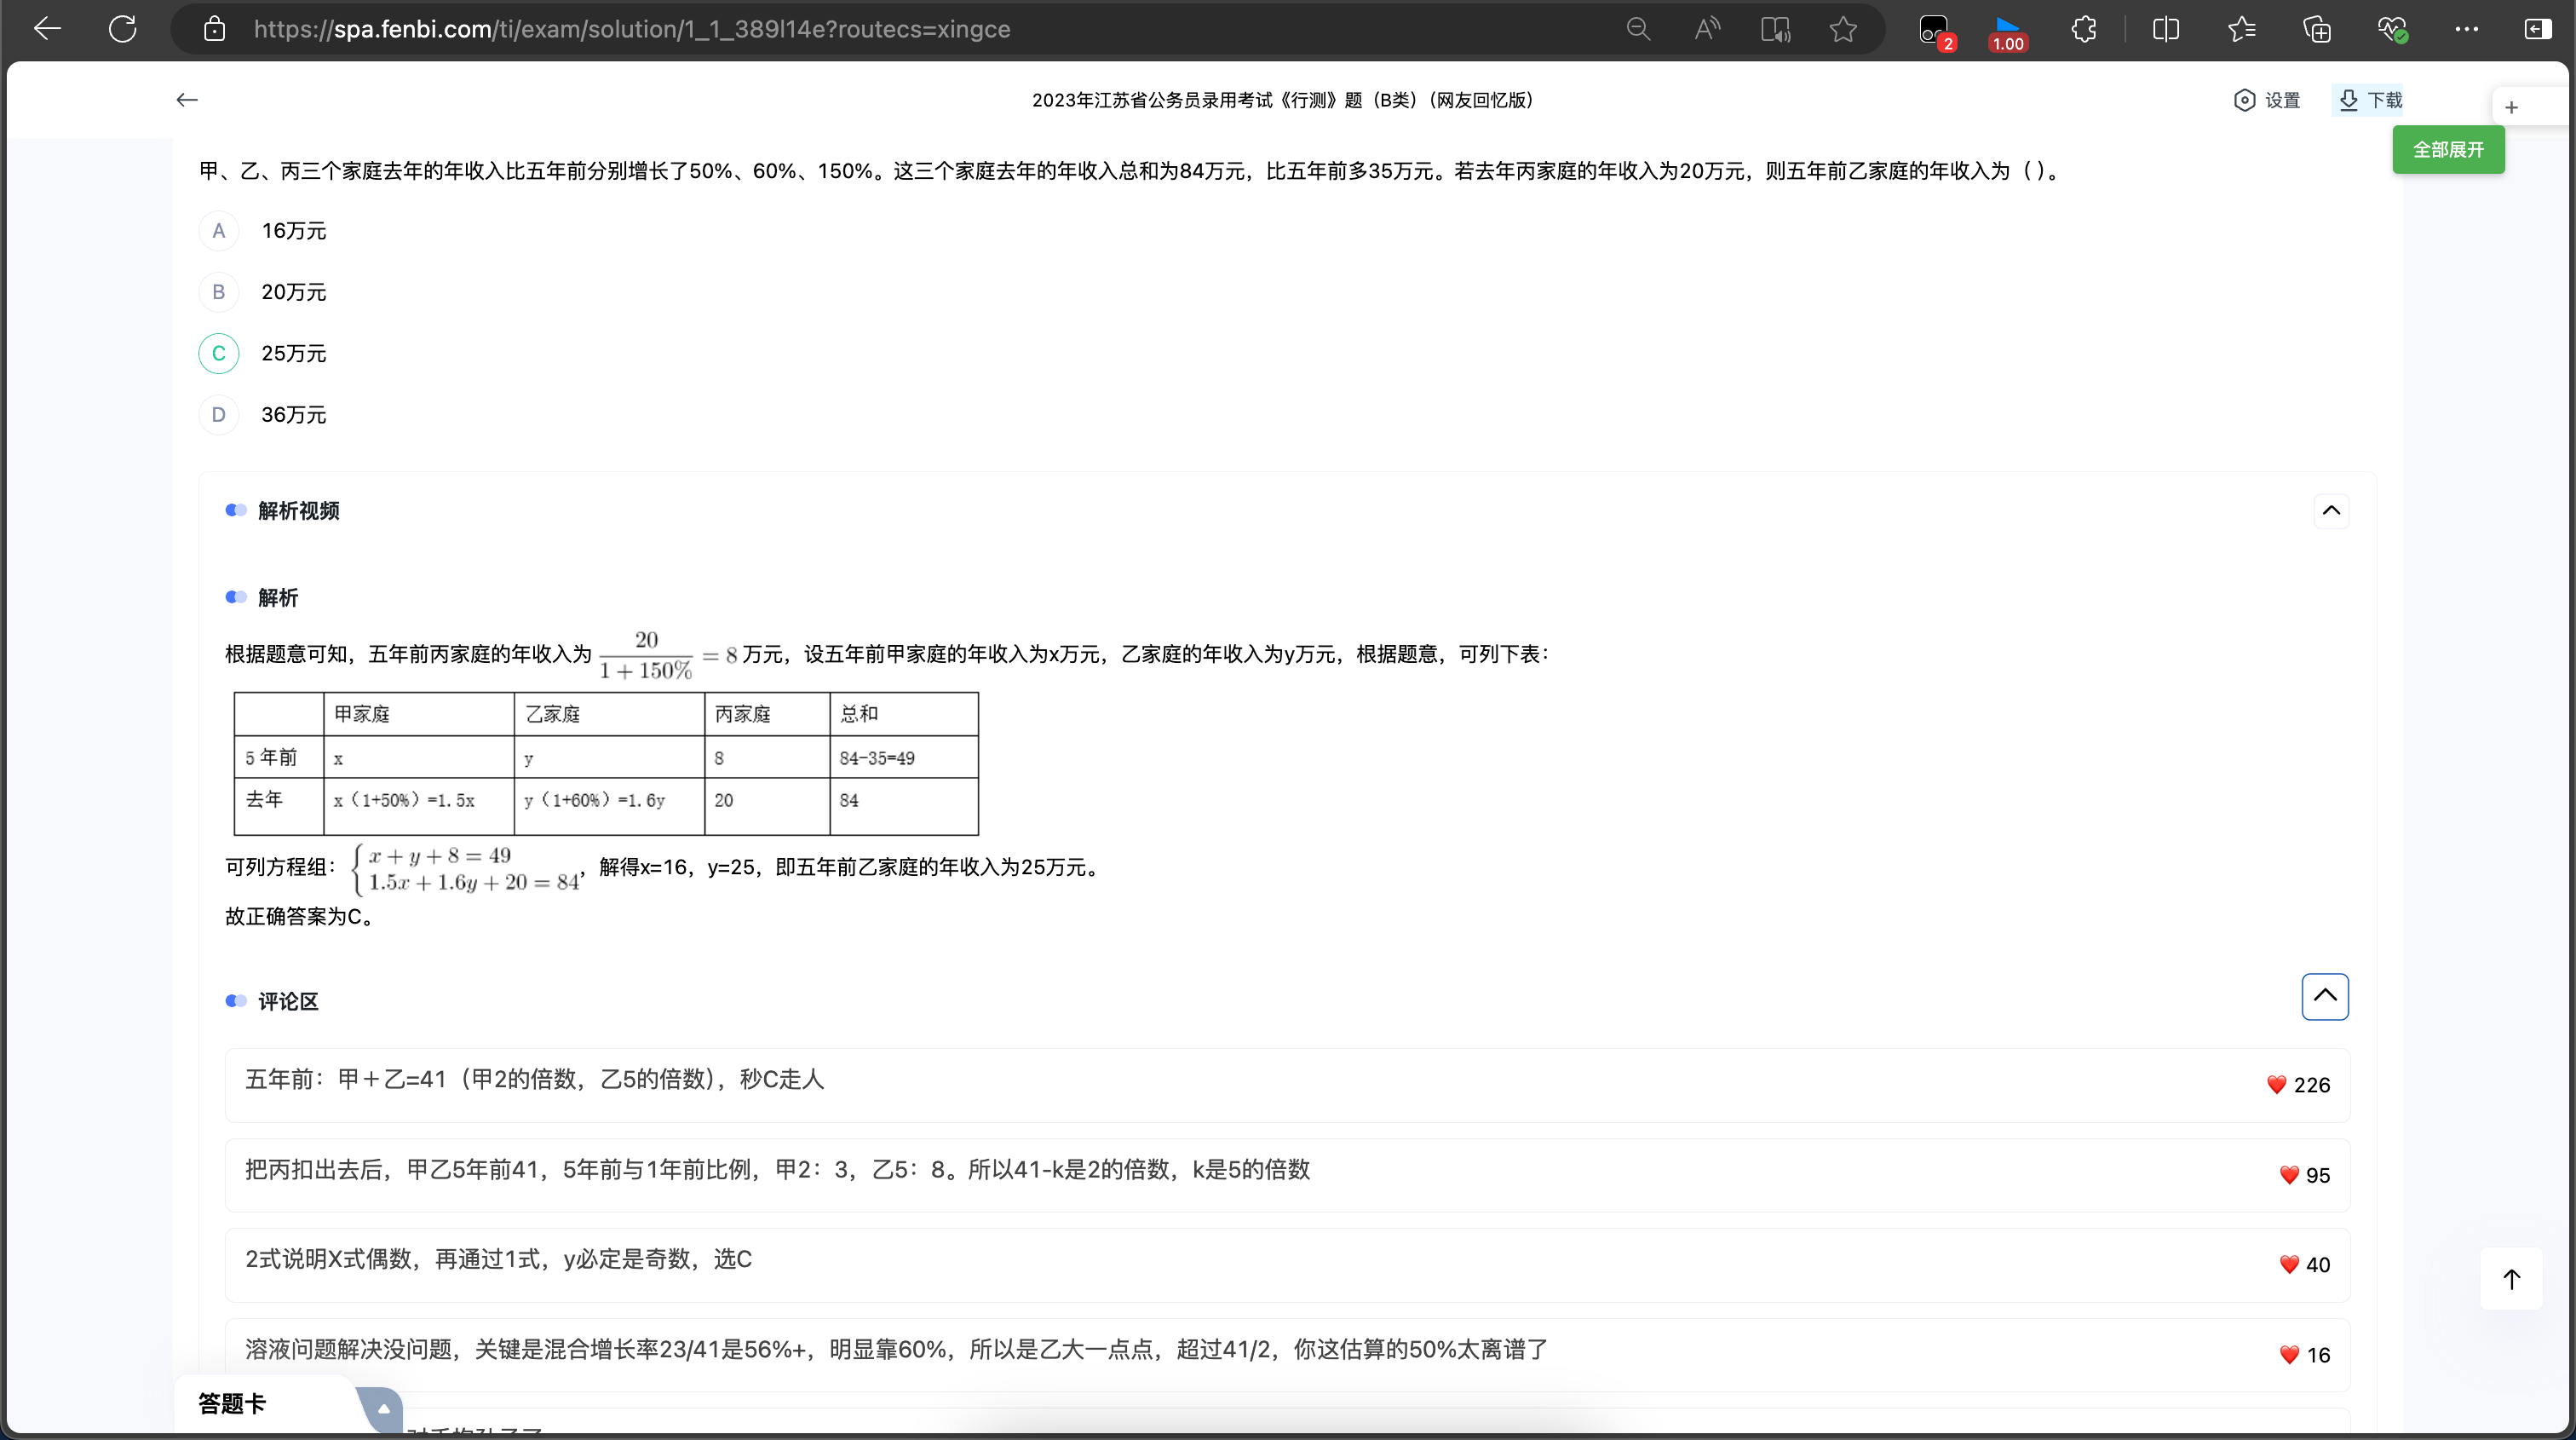Click the zoom magnifier icon in address bar

(1638, 29)
